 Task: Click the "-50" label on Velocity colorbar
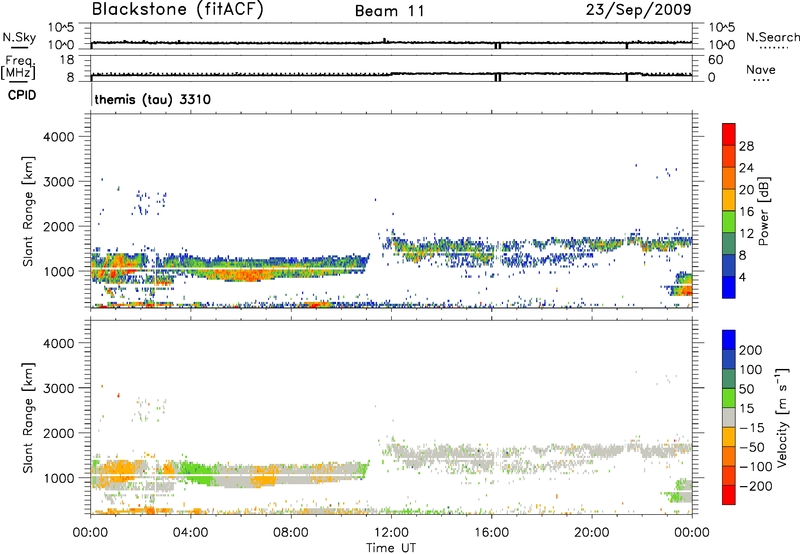point(751,447)
